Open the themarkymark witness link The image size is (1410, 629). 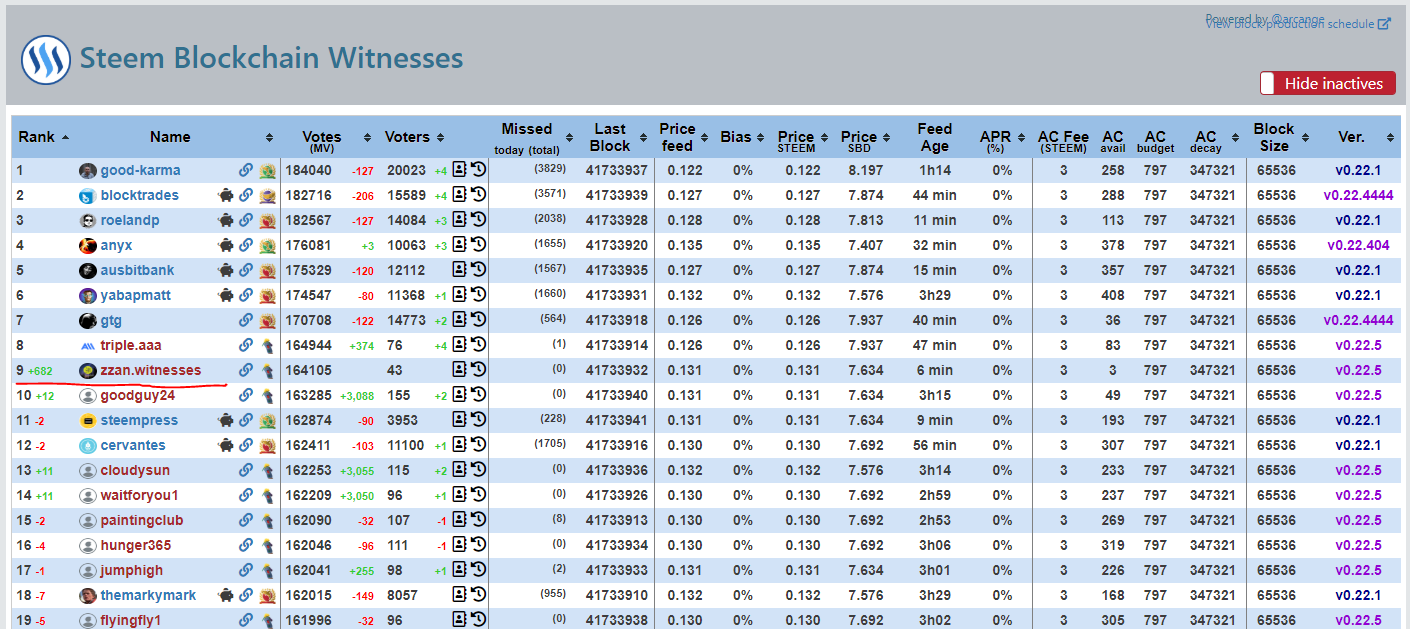click(x=148, y=595)
